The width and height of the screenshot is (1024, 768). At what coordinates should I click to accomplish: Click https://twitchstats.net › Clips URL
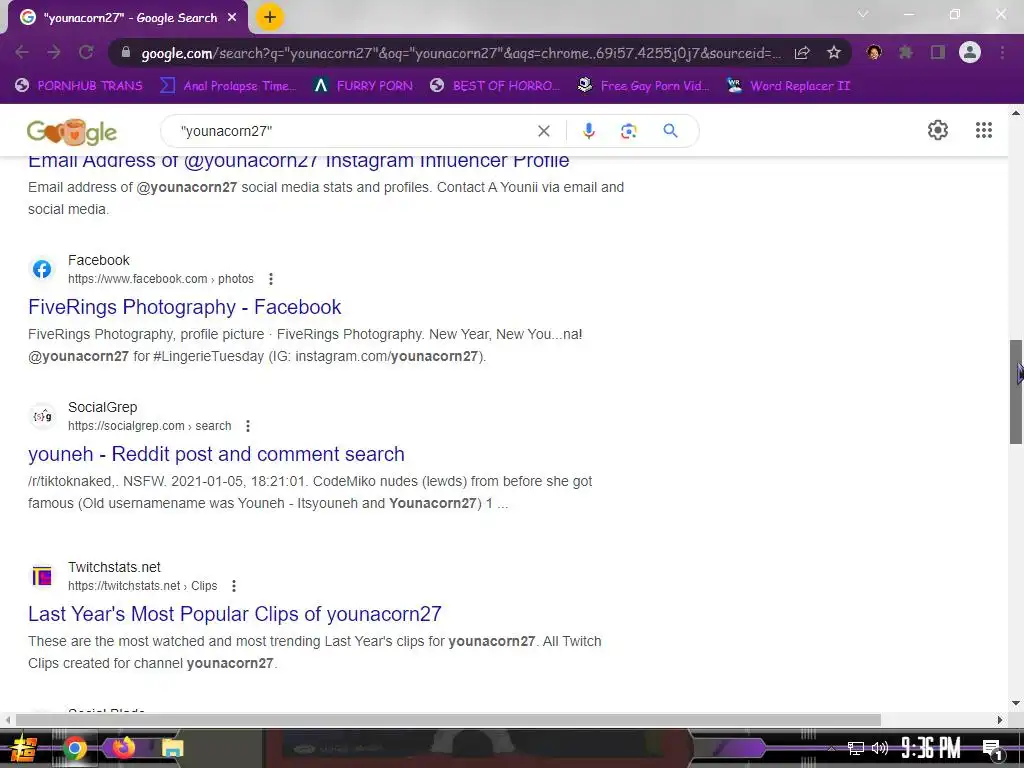[142, 586]
